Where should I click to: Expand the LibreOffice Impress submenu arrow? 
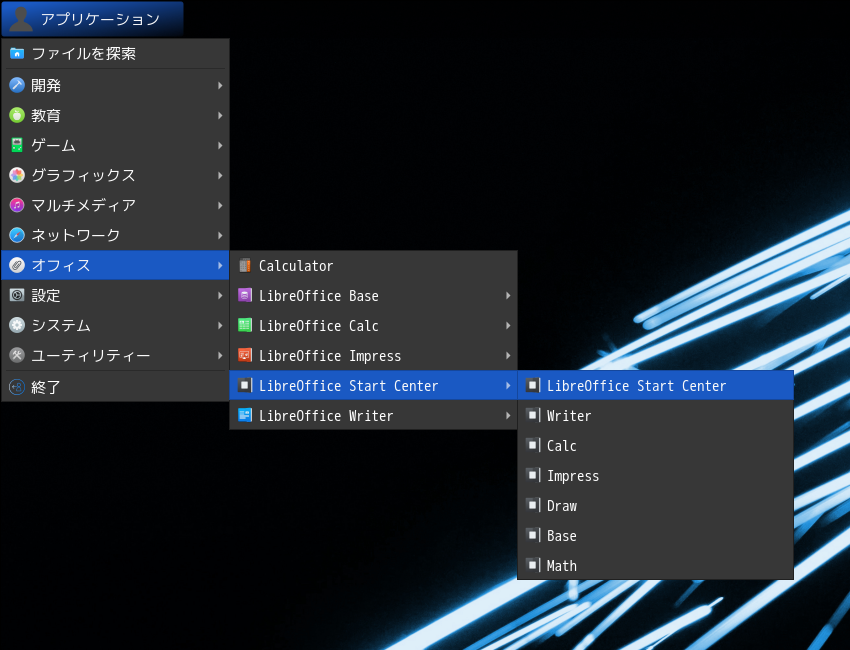click(508, 356)
